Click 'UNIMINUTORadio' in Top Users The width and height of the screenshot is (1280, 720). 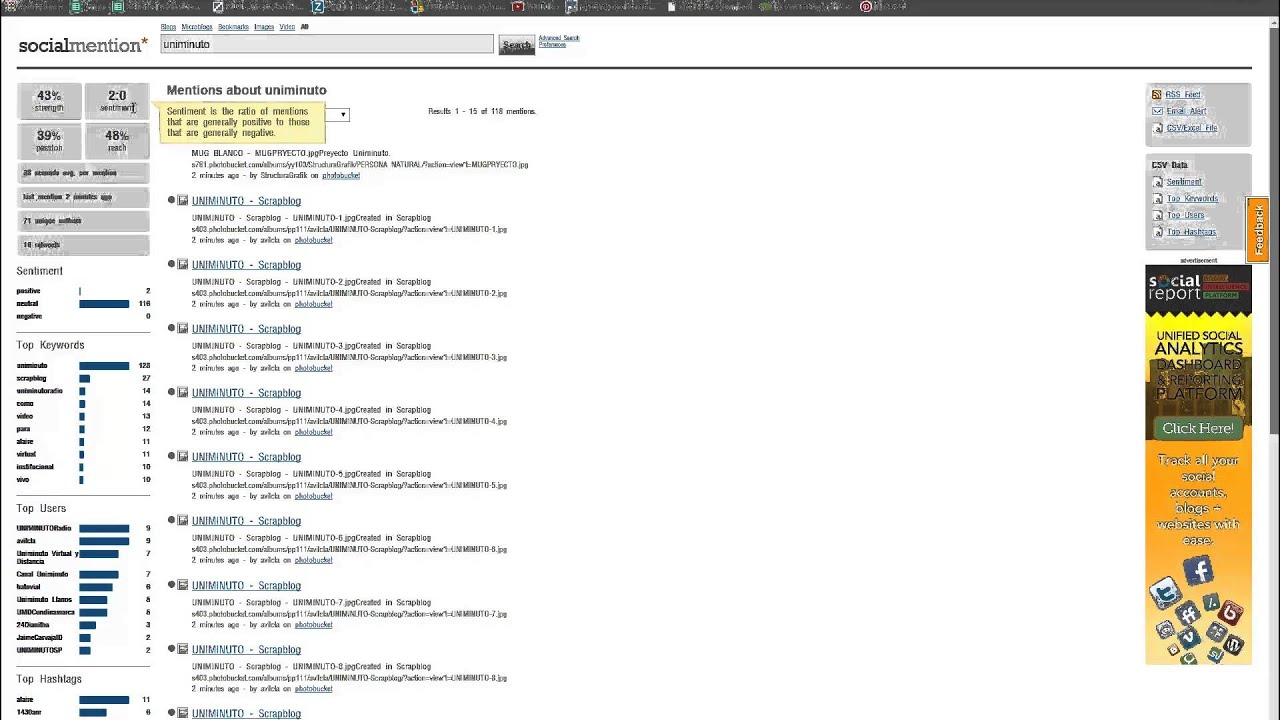[x=44, y=528]
